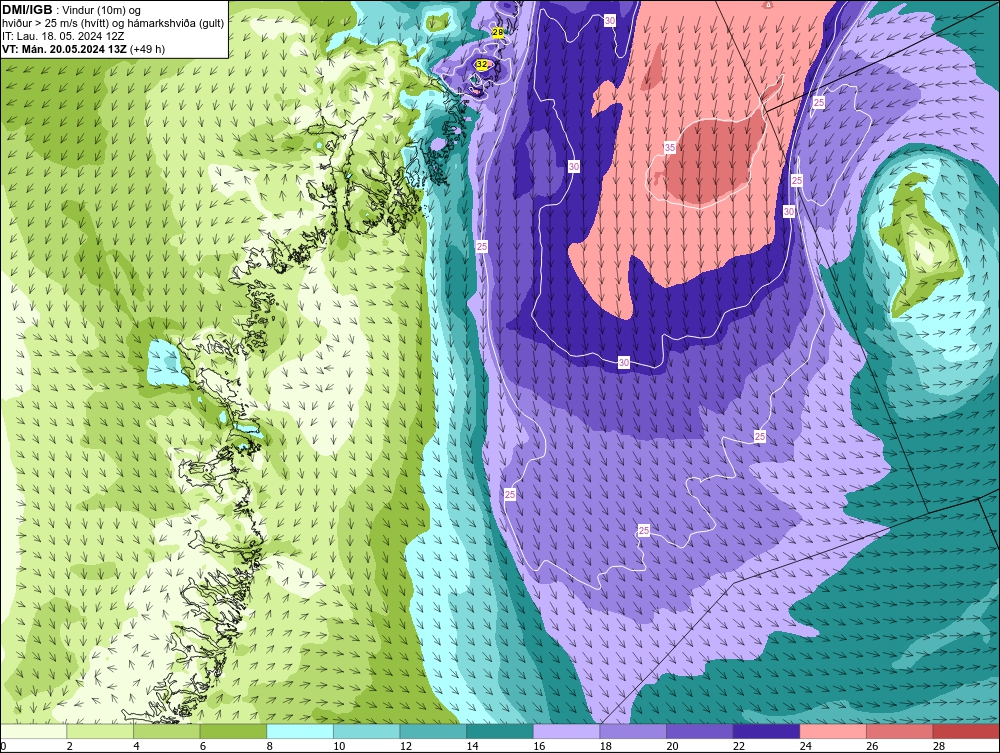Select the 0–2 m/s cream legend swatch
This screenshot has height=753, width=1000.
point(33,731)
